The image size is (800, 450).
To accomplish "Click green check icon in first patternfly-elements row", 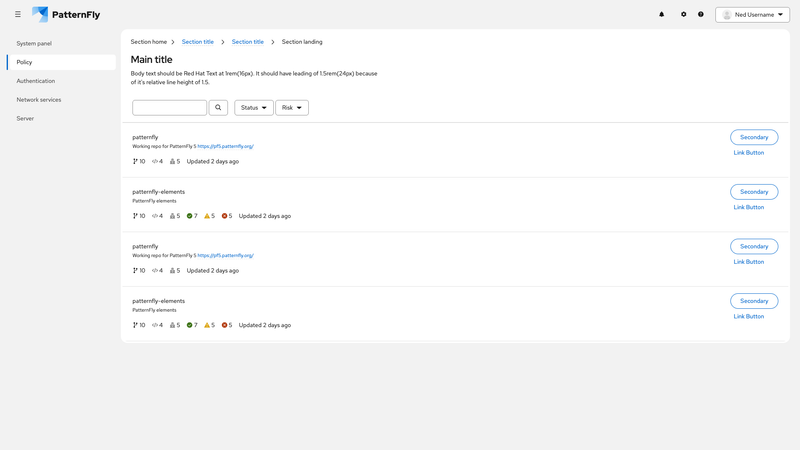I will (189, 216).
